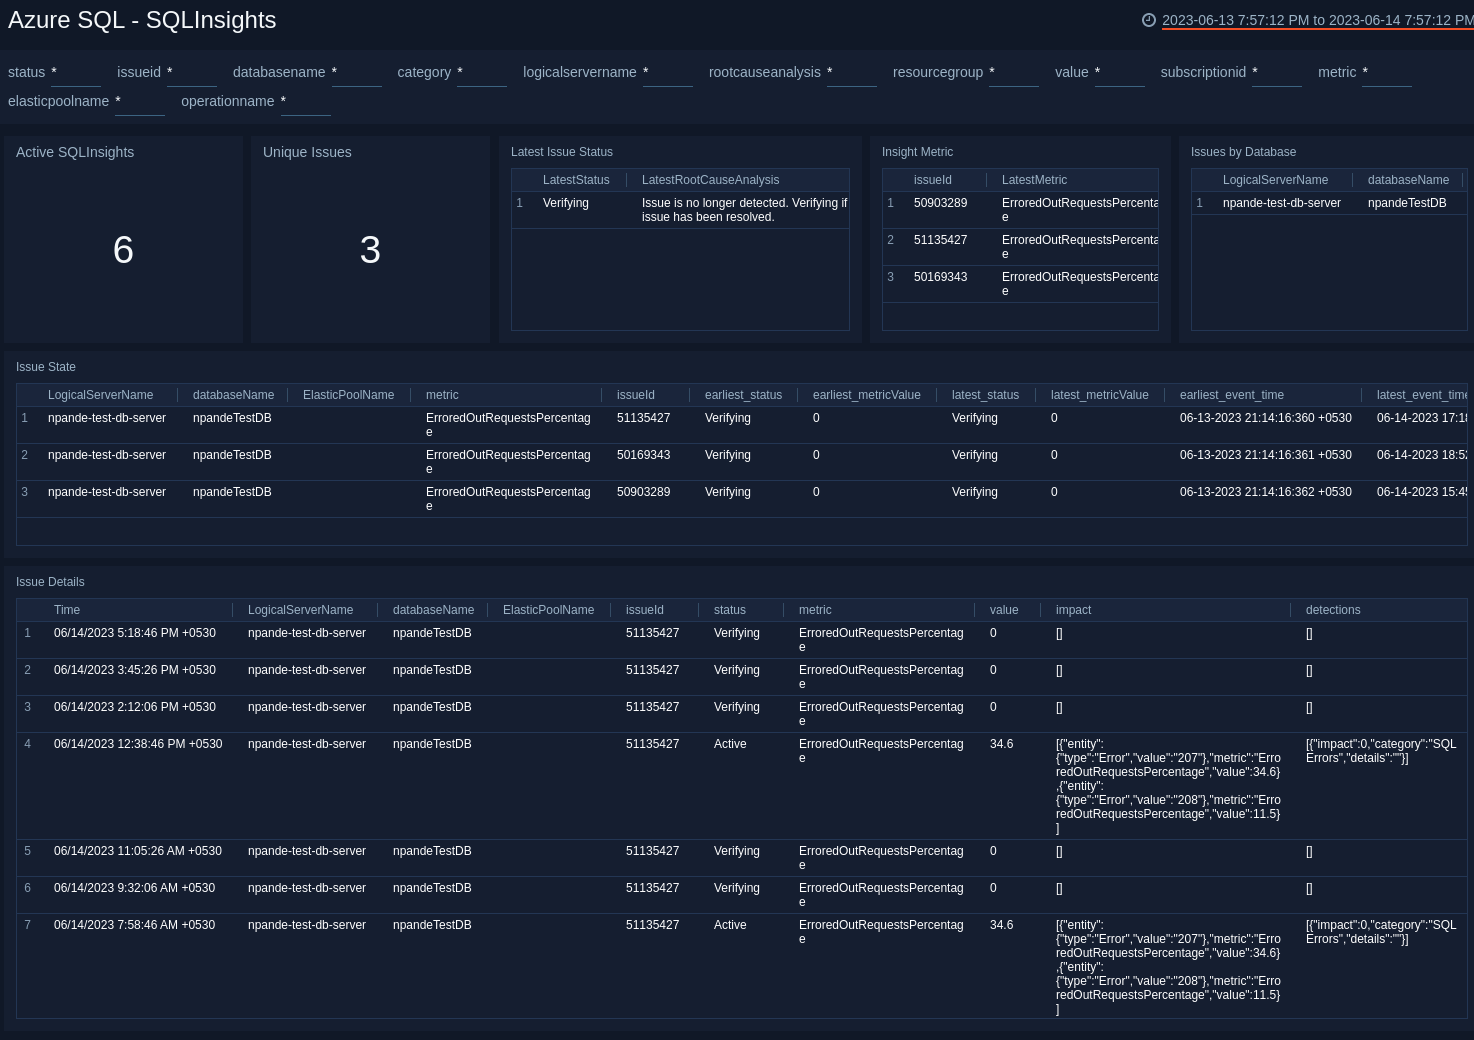The image size is (1474, 1040).
Task: Click earliest time 06-13-2023 21:14:16:360 cell
Action: click(1265, 418)
